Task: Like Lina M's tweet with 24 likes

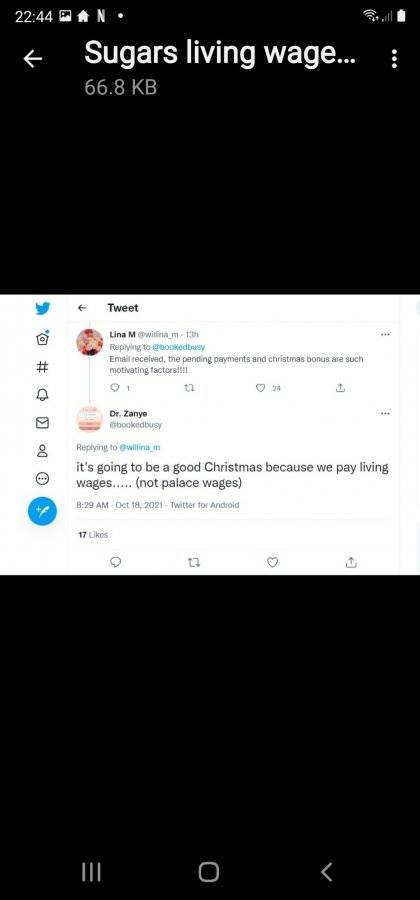Action: [x=261, y=389]
